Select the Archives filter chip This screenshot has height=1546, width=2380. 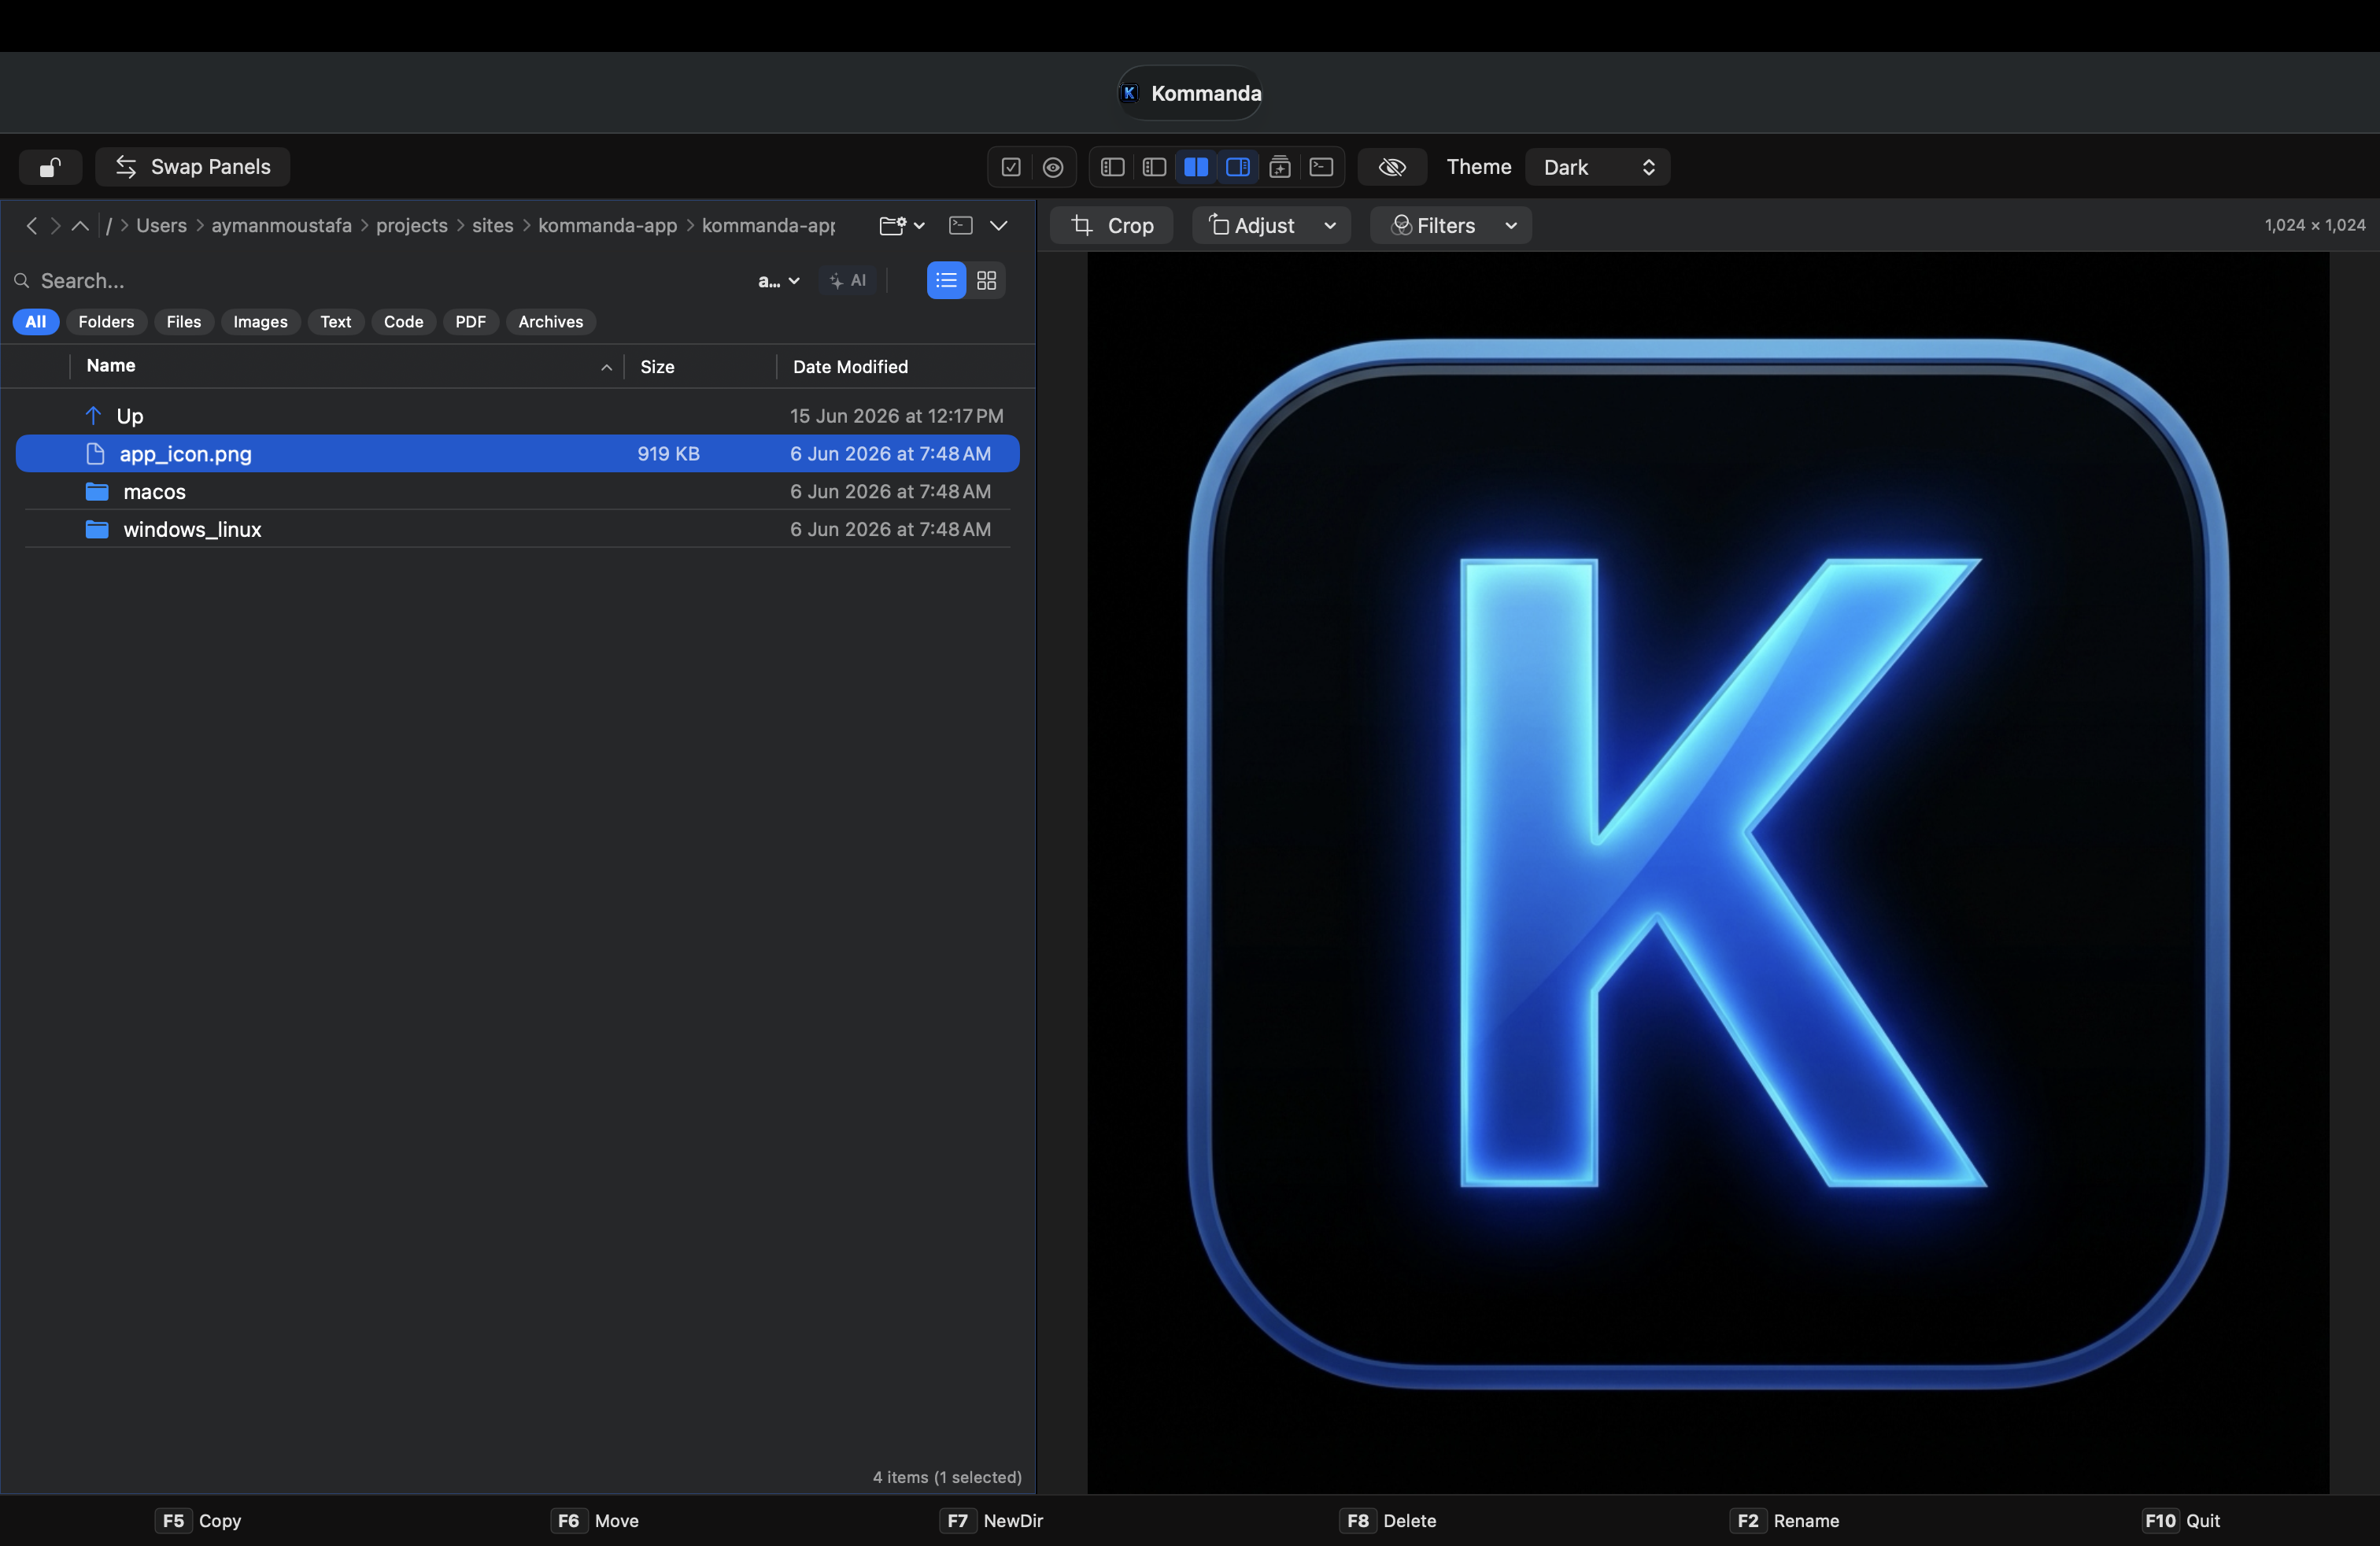click(551, 322)
